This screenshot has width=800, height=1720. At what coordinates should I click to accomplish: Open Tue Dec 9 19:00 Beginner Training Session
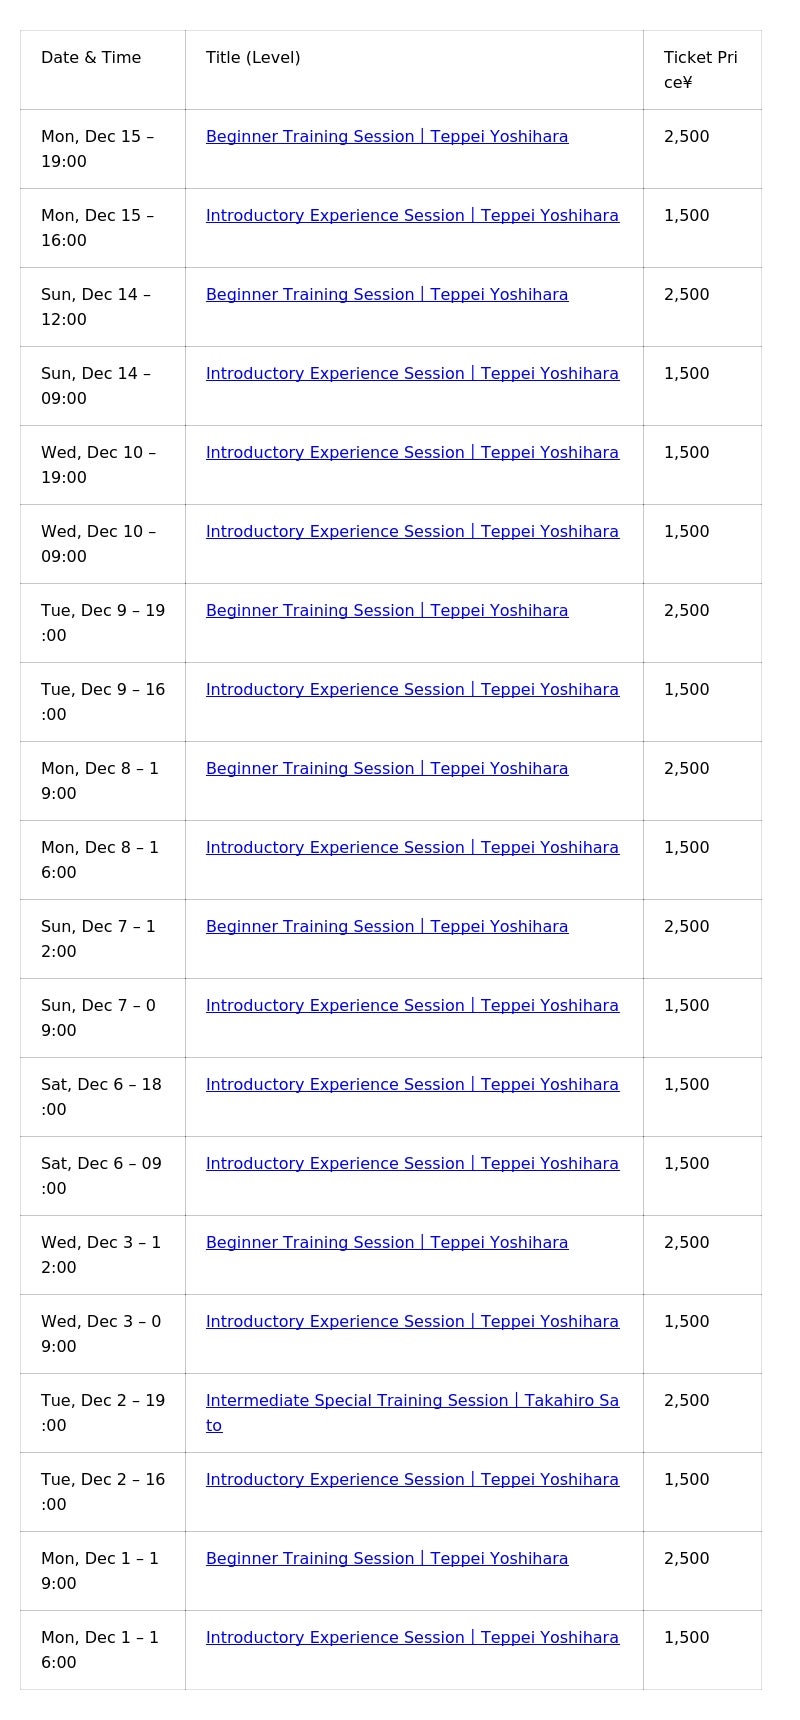point(387,611)
